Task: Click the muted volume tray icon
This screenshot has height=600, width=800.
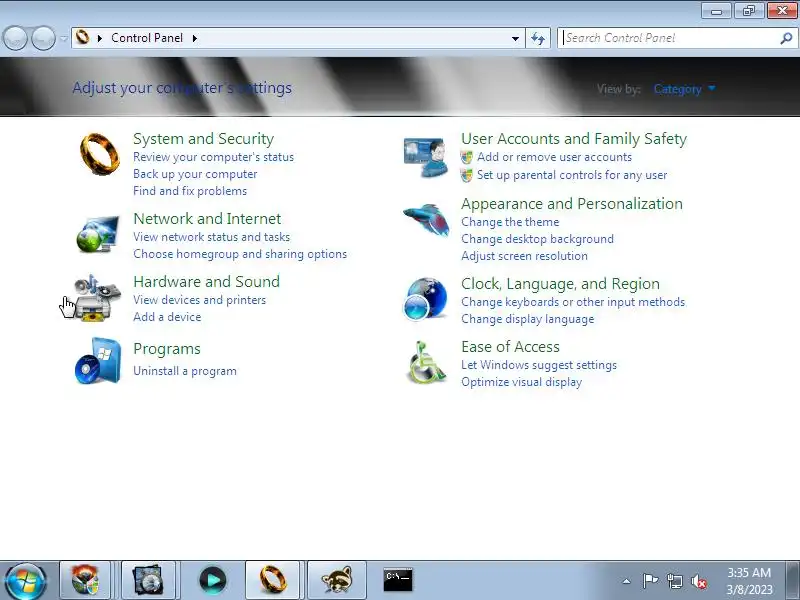Action: tap(698, 581)
